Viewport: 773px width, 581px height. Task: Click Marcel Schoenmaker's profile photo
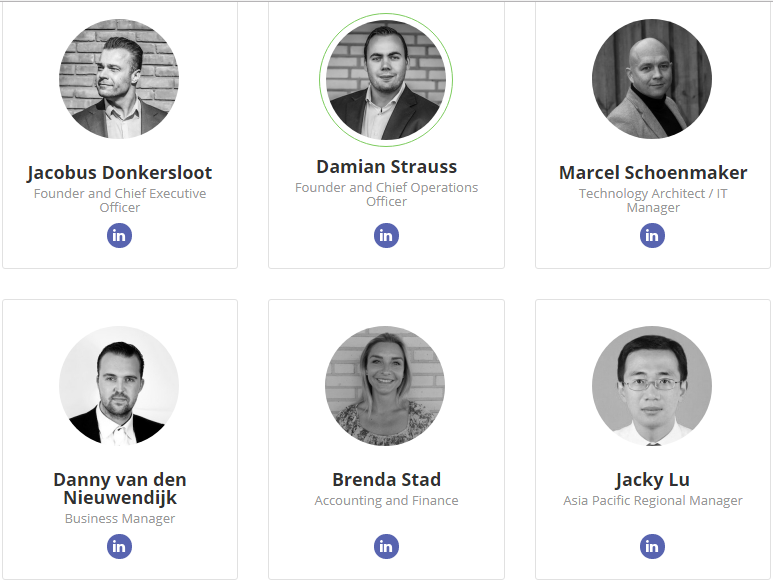pyautogui.click(x=652, y=79)
